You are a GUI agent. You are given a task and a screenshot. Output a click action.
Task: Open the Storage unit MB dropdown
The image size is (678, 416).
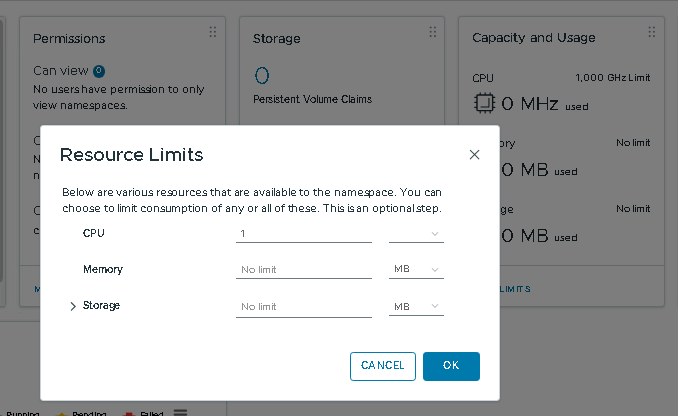tap(416, 307)
